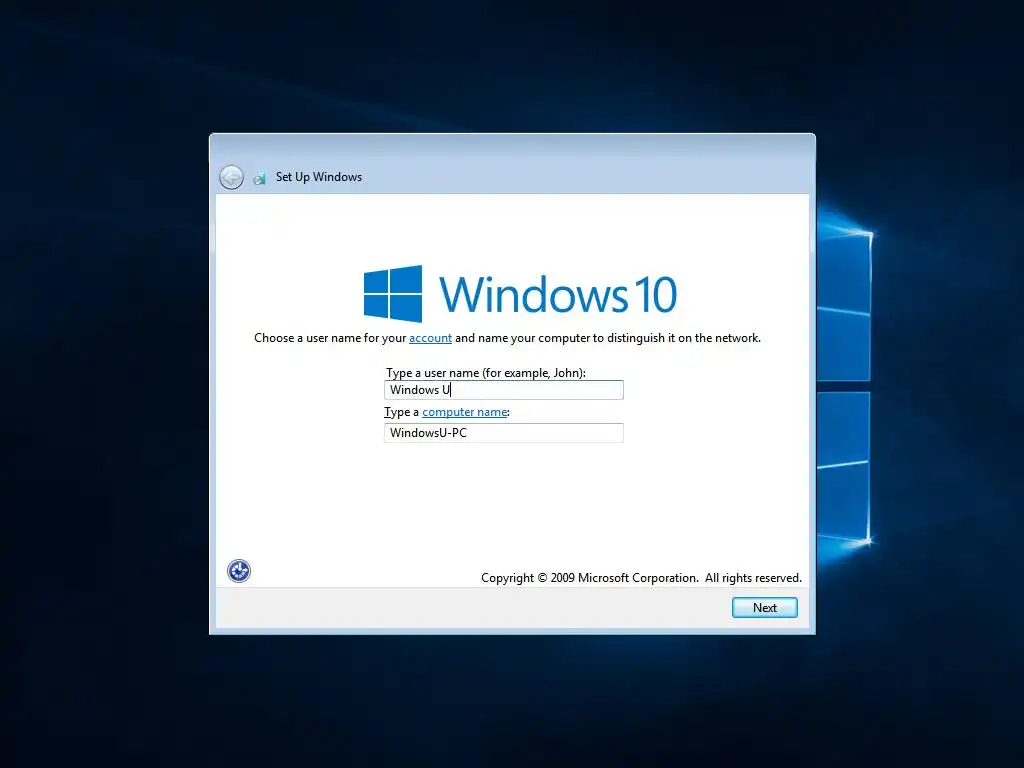Focus the computer name input field
Image resolution: width=1024 pixels, height=768 pixels.
[504, 433]
